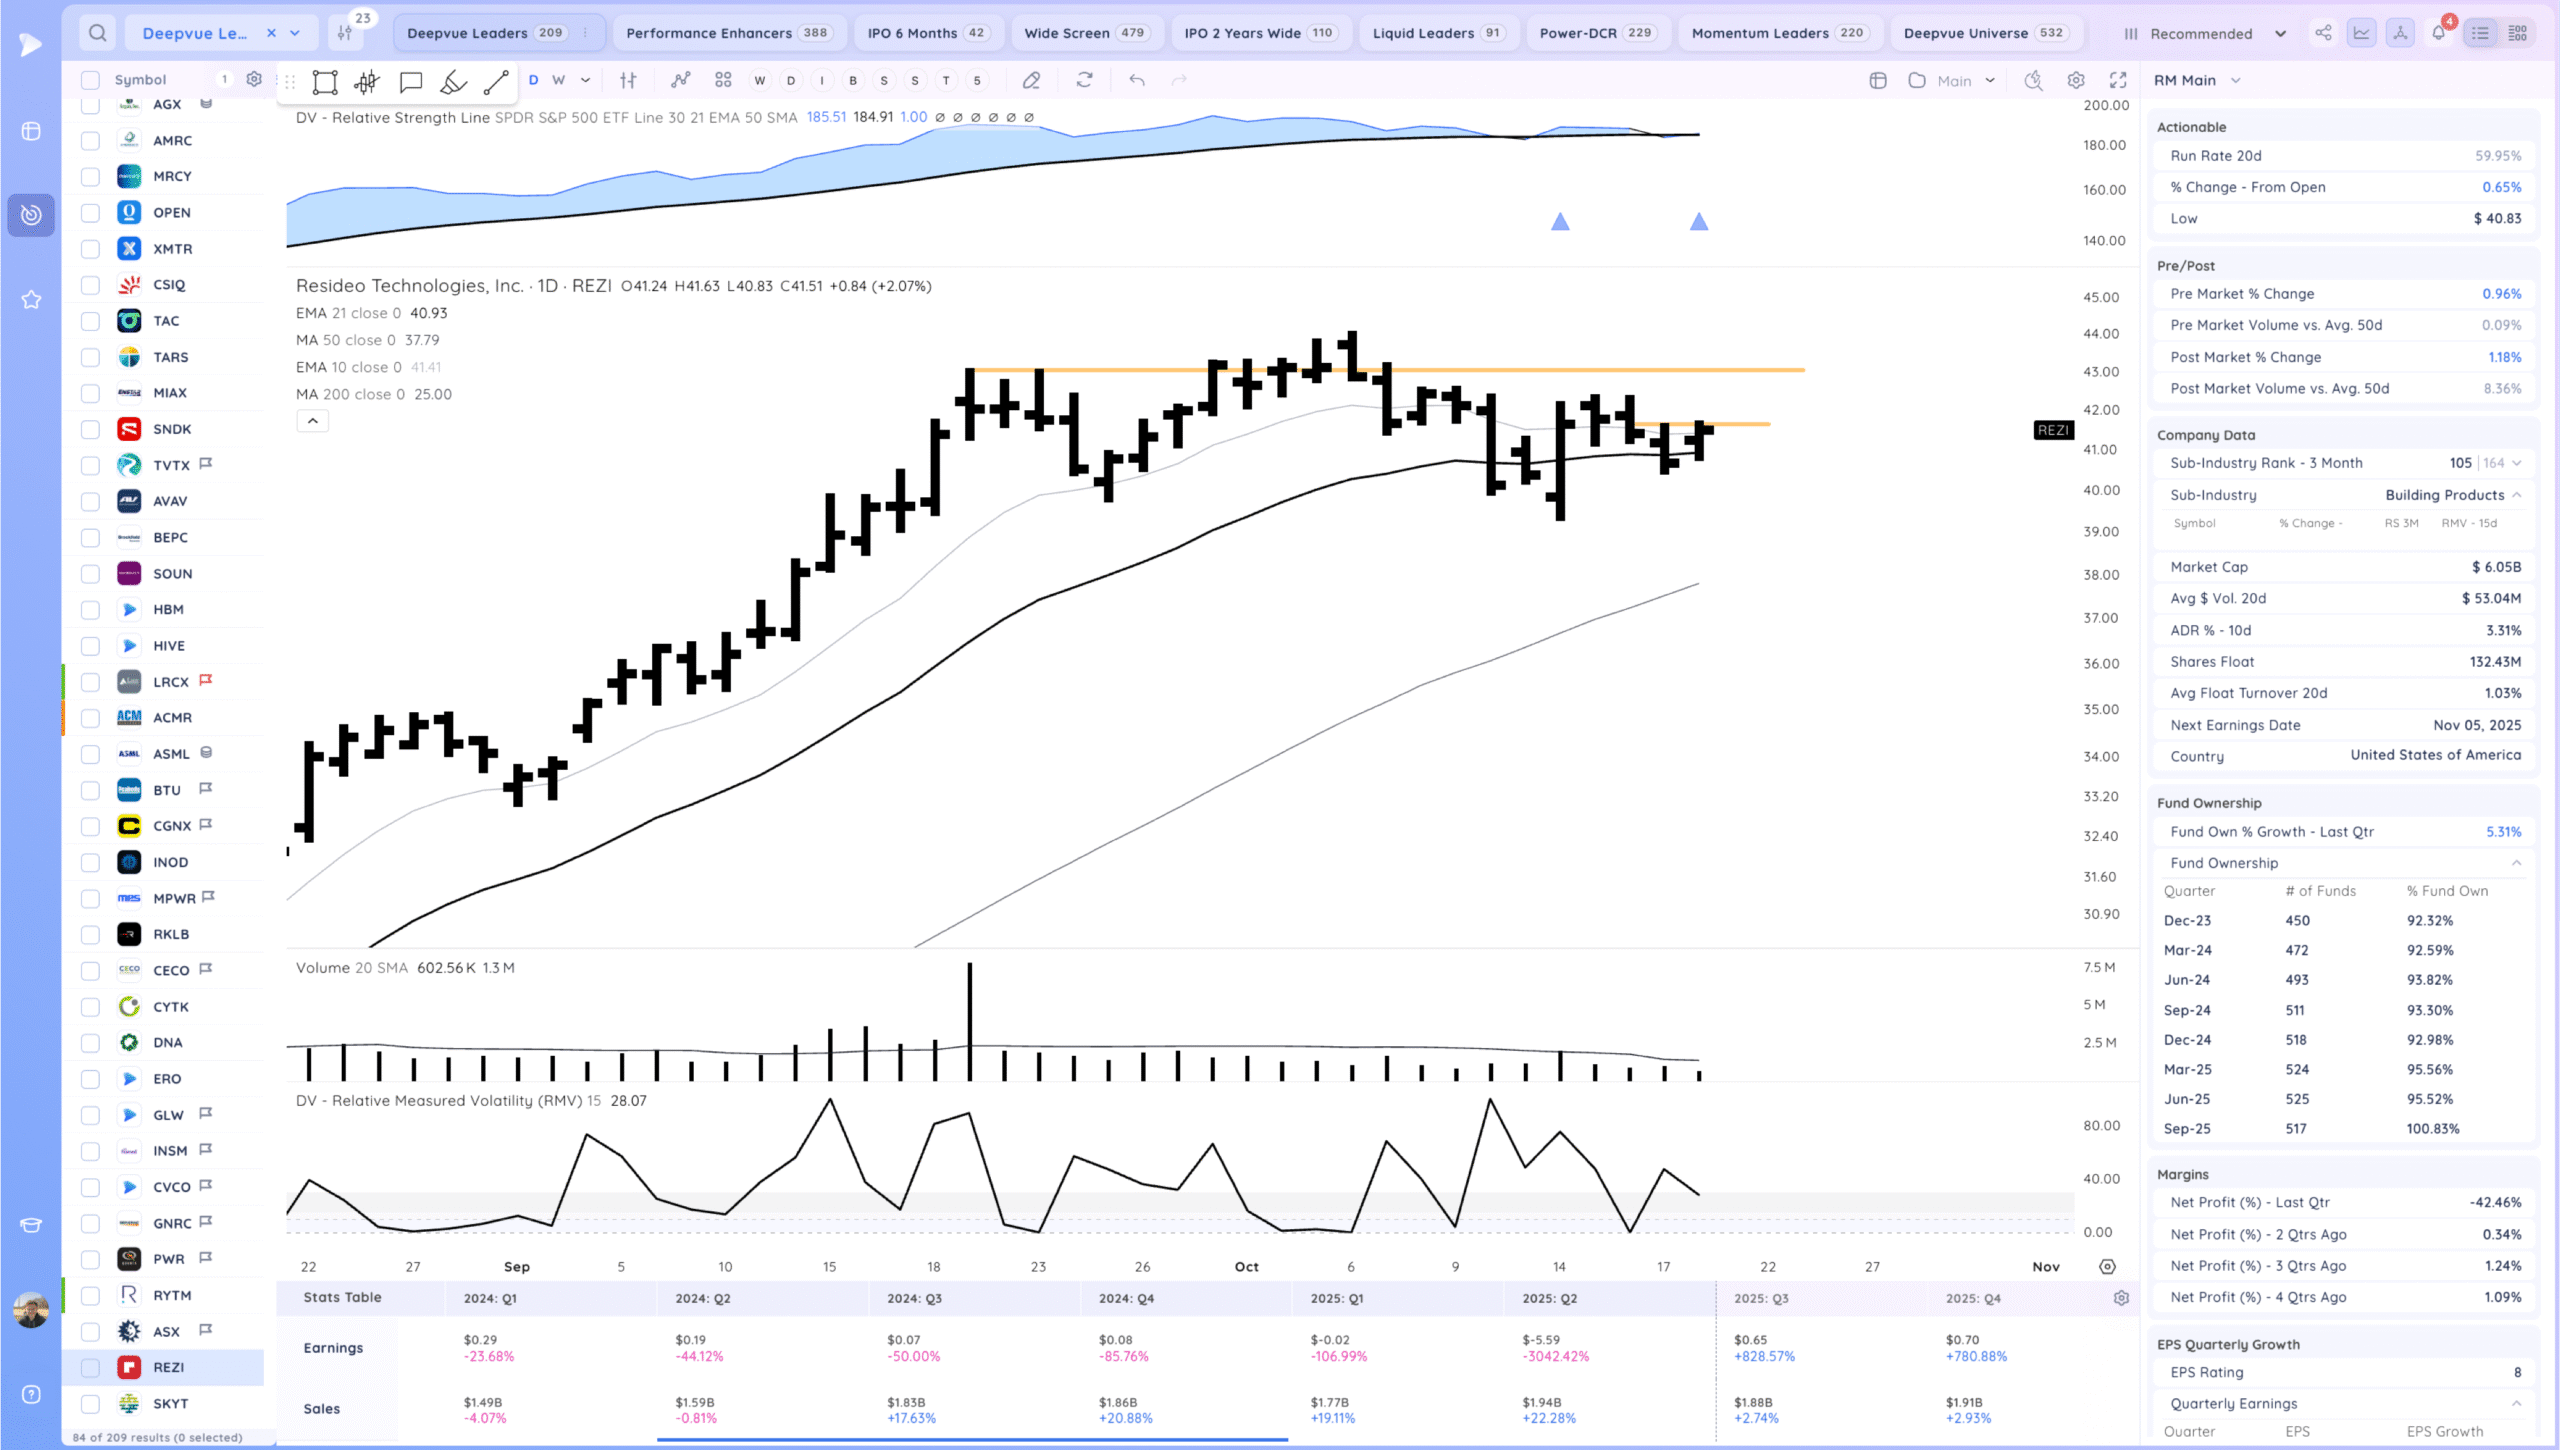Switch chart to weekly timeframe W
Screen dimensions: 2560x1450
[x=558, y=80]
